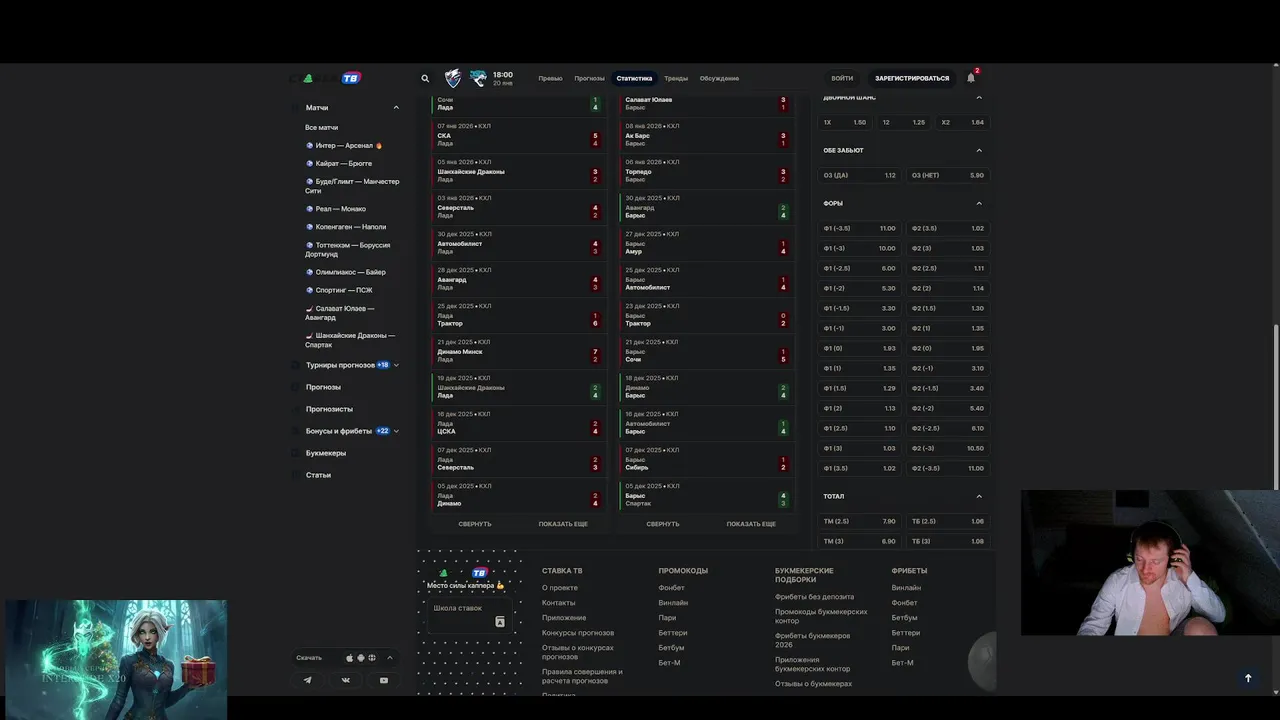Click Показать еще under the Лада matches list
The height and width of the screenshot is (720, 1280).
pos(563,524)
